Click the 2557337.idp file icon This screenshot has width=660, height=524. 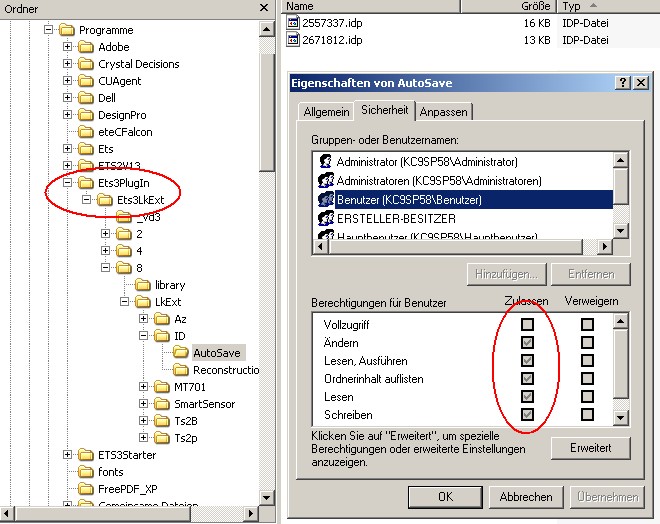click(293, 21)
